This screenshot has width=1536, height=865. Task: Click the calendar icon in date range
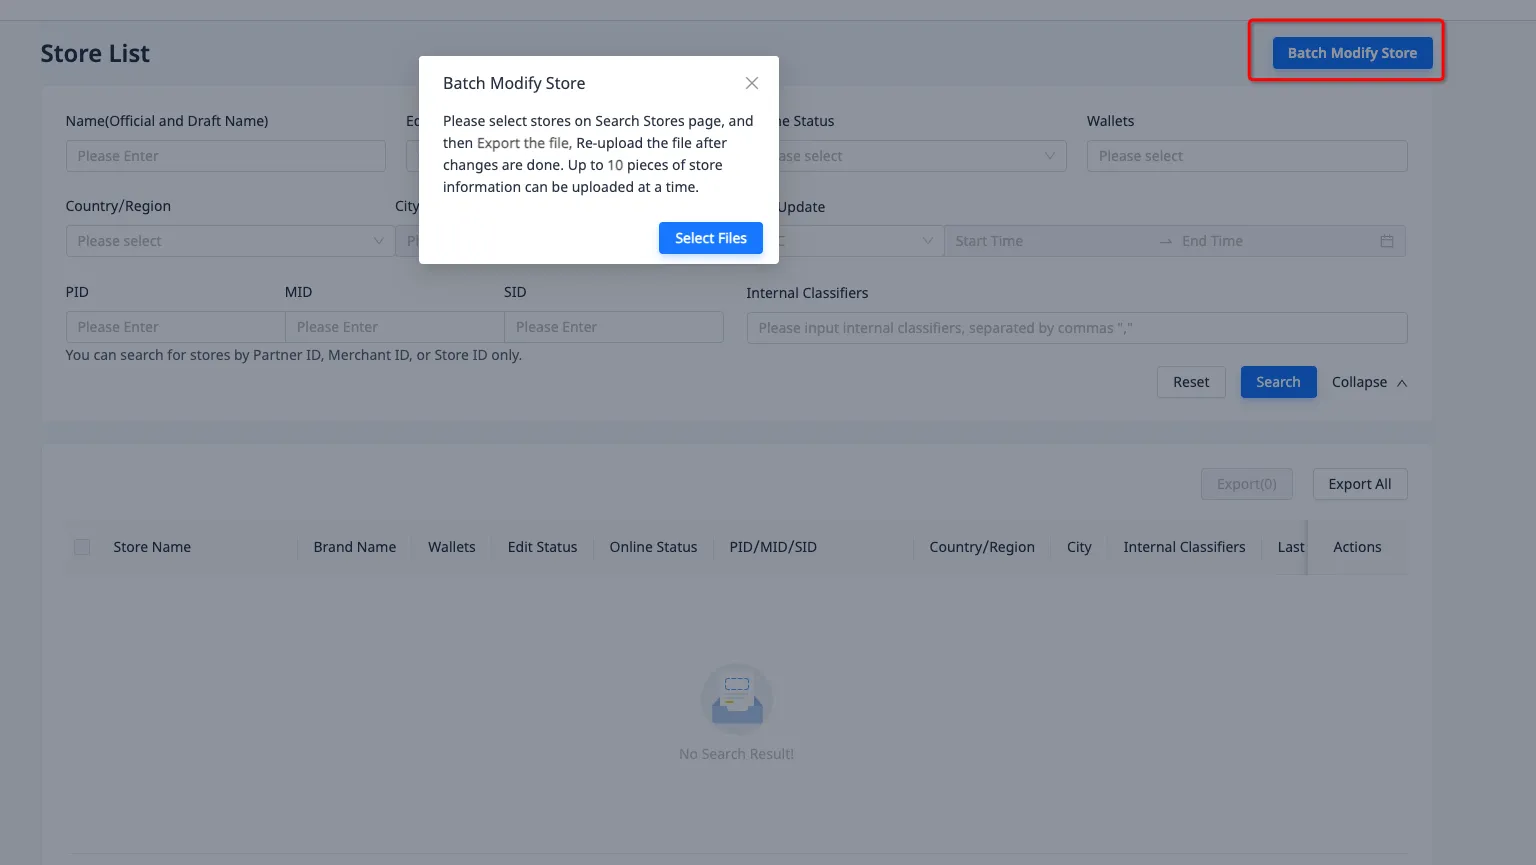point(1386,241)
